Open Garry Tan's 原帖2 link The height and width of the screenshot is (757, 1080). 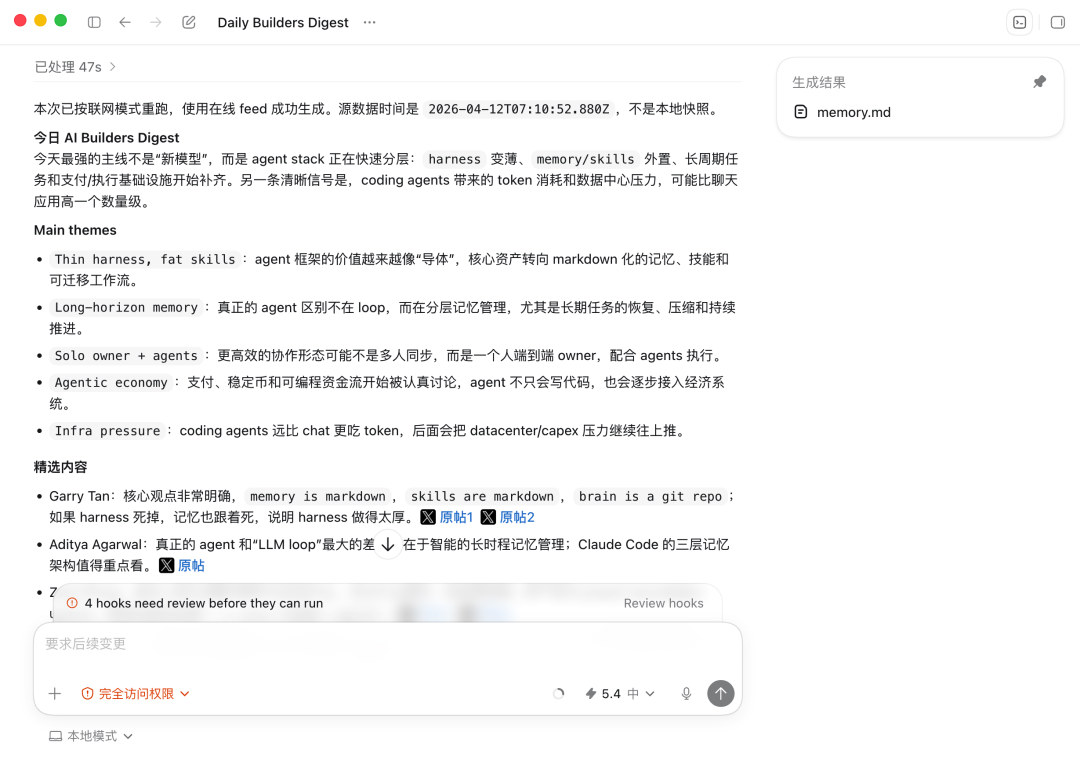click(x=517, y=517)
